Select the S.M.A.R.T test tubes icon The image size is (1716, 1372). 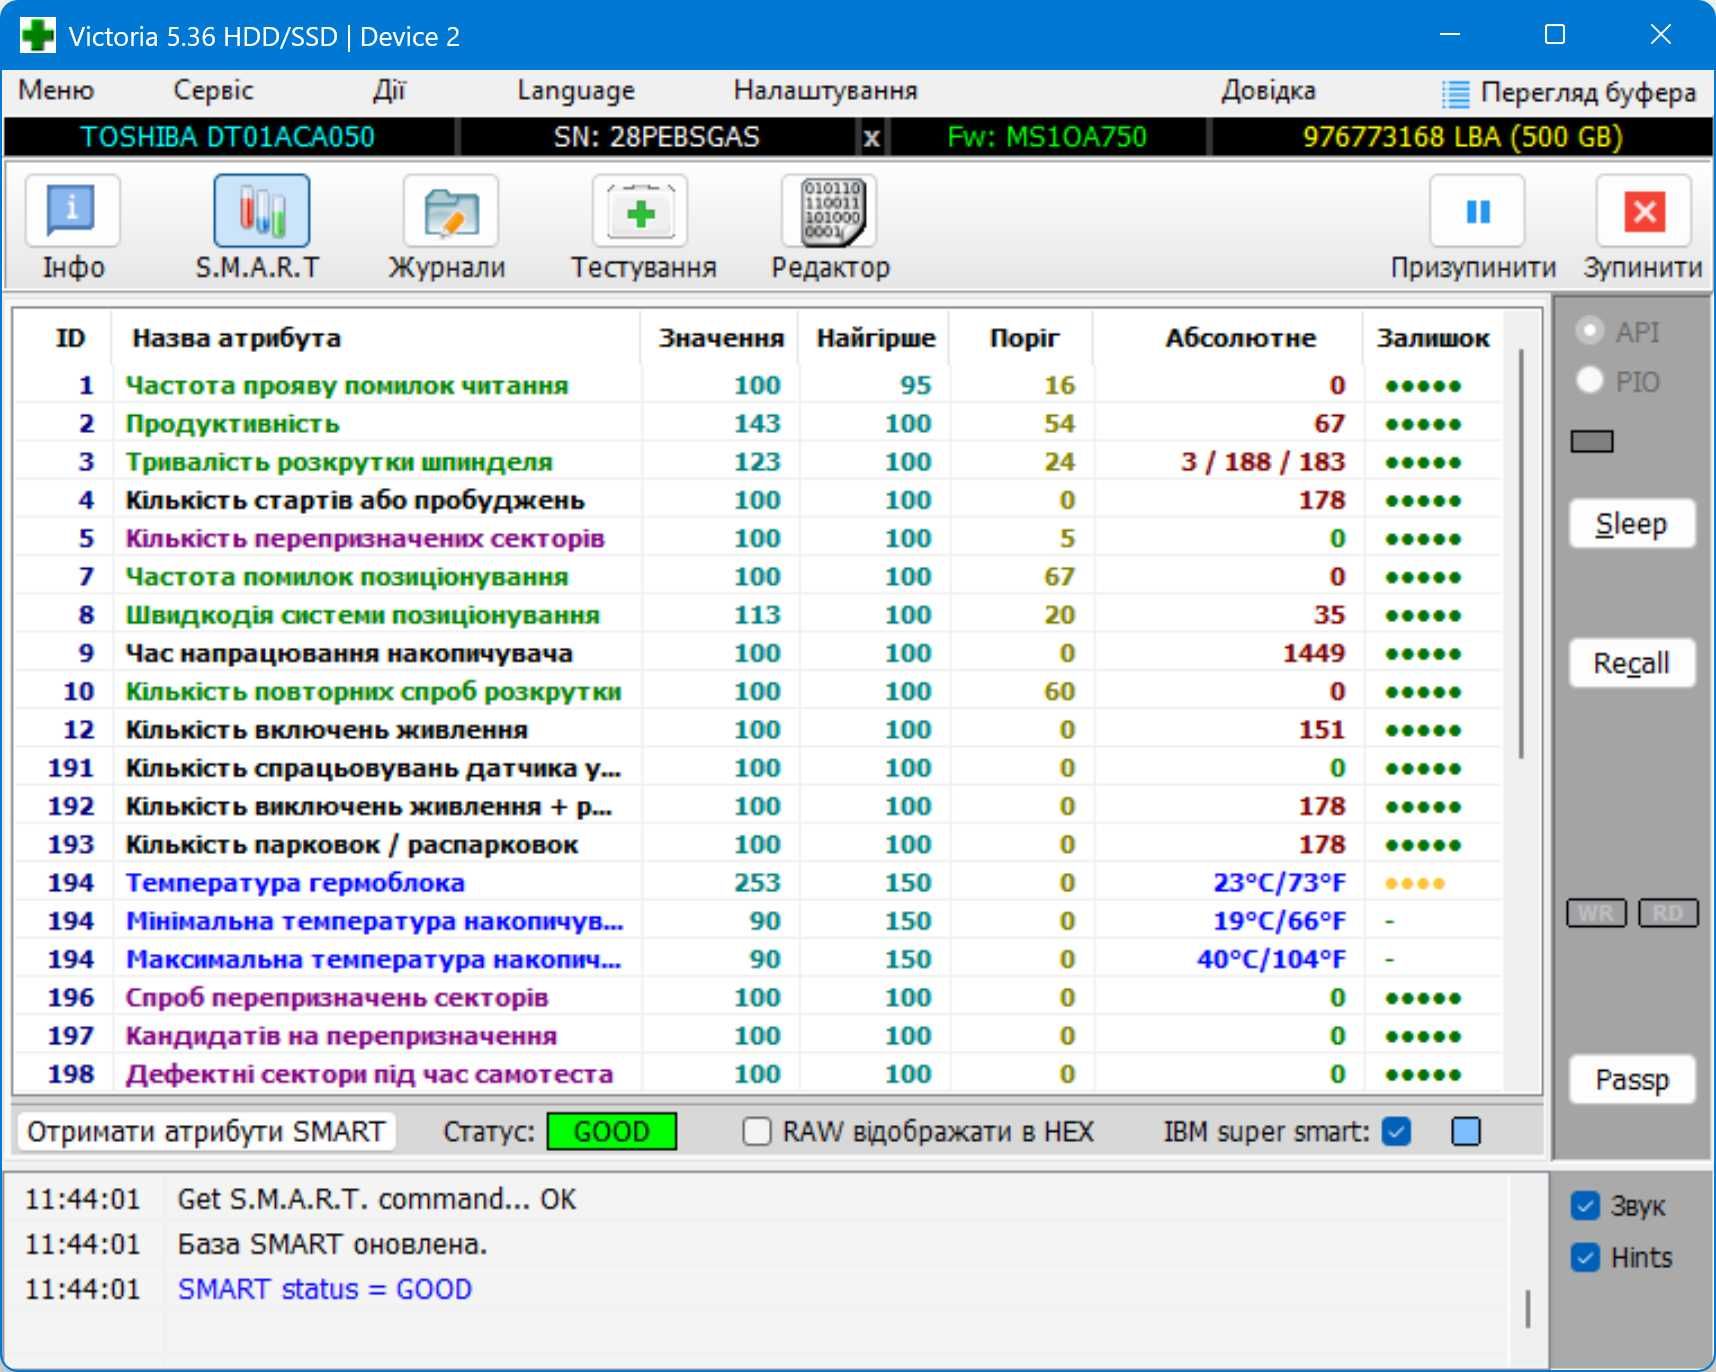pos(261,211)
